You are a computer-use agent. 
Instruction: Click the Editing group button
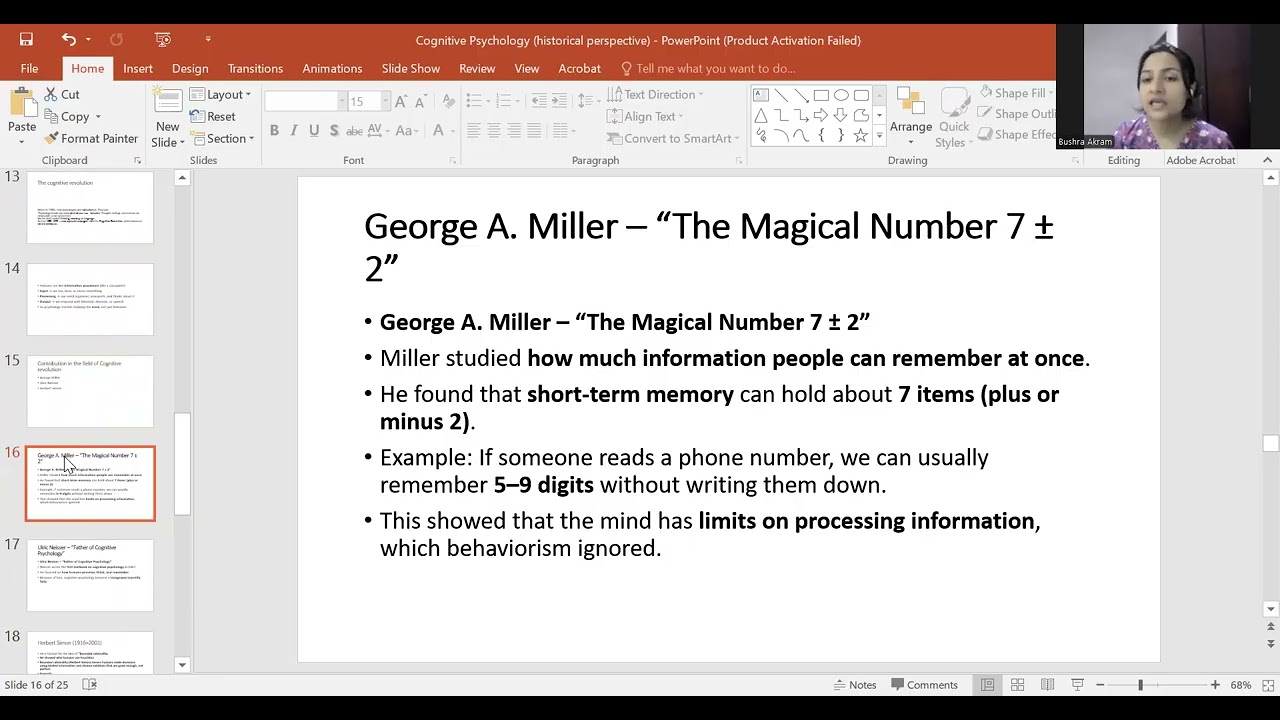click(x=1123, y=160)
